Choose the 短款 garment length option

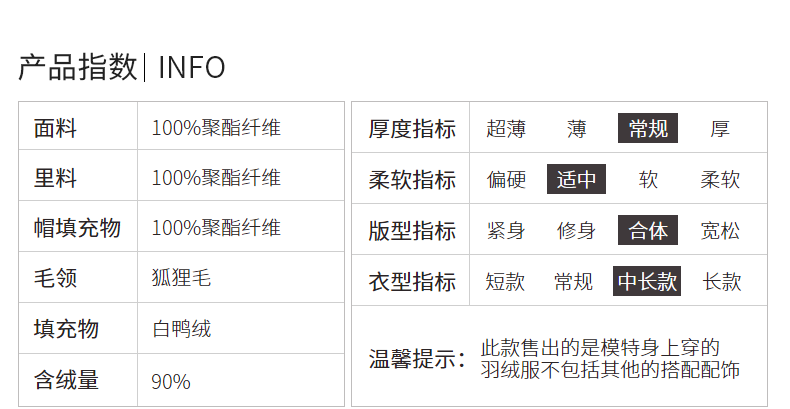(x=505, y=282)
